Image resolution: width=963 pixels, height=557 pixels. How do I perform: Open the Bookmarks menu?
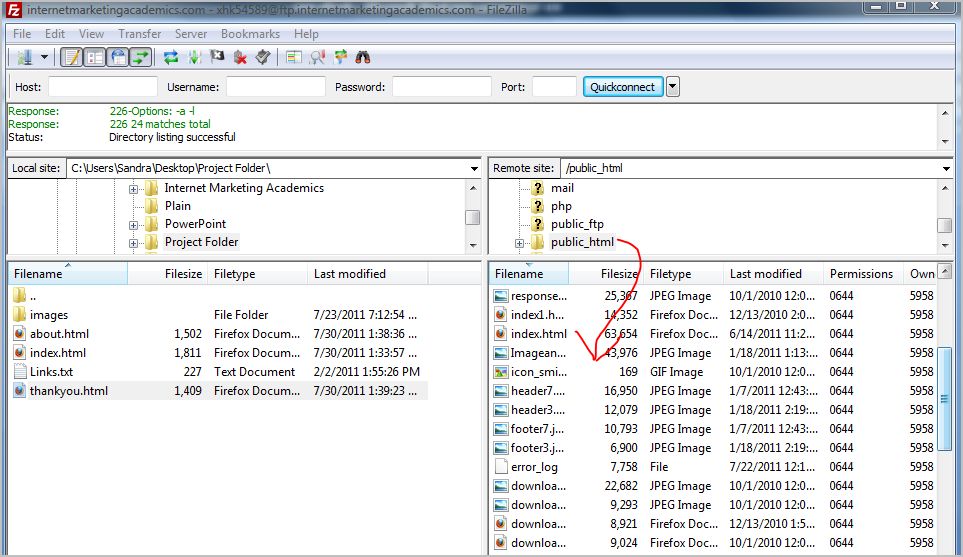[250, 34]
